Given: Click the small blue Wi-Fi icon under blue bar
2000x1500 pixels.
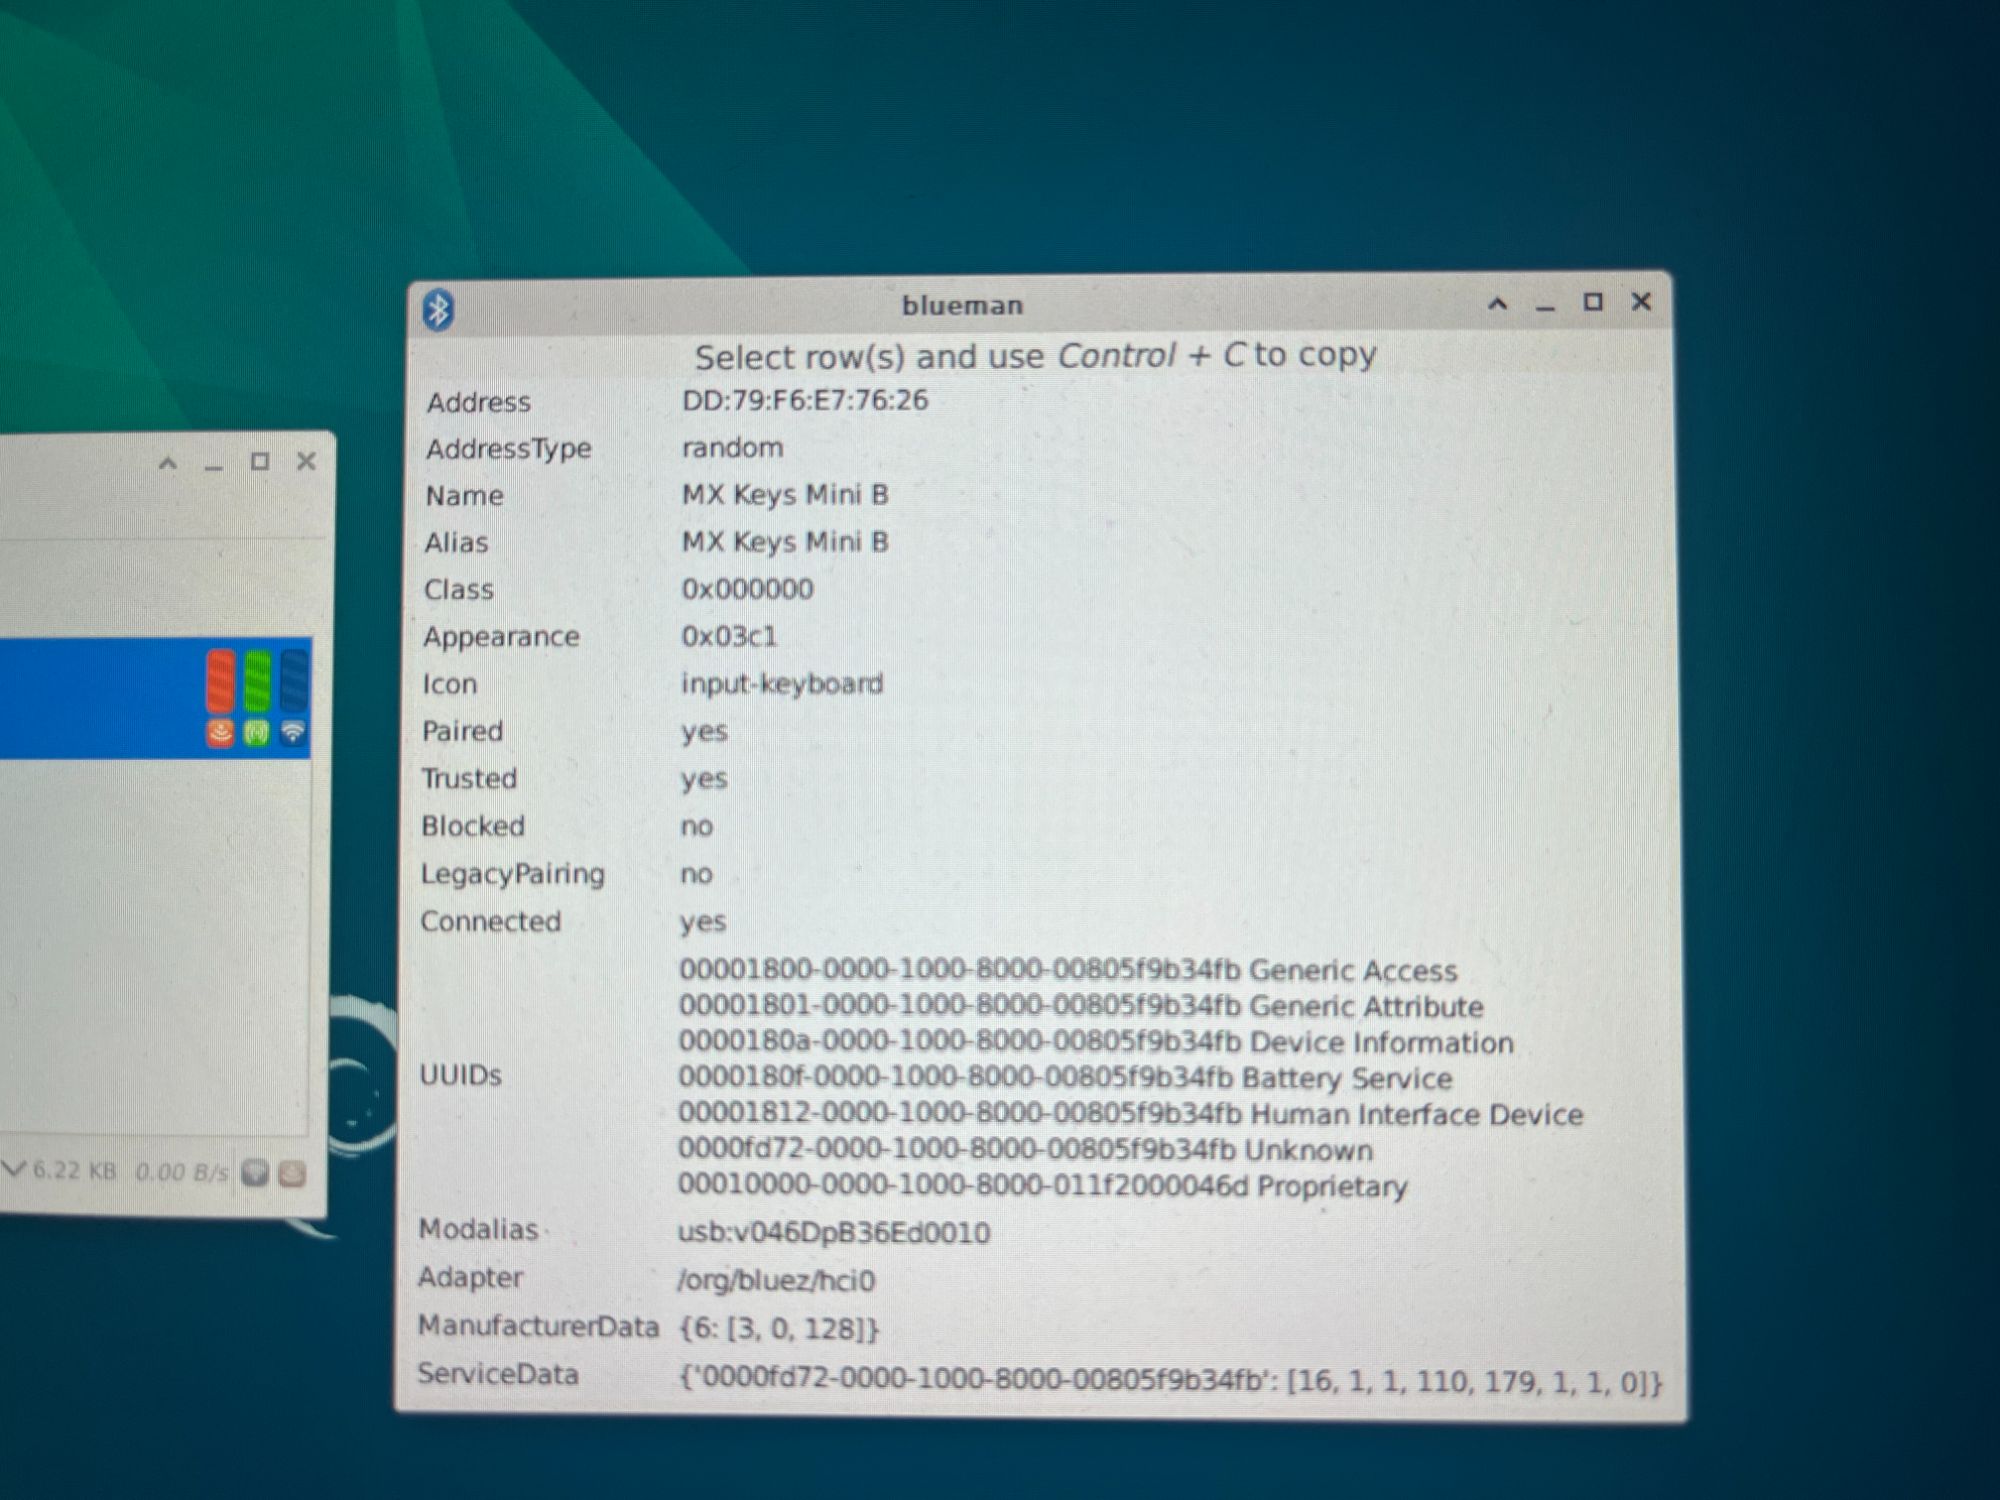Looking at the screenshot, I should (293, 733).
